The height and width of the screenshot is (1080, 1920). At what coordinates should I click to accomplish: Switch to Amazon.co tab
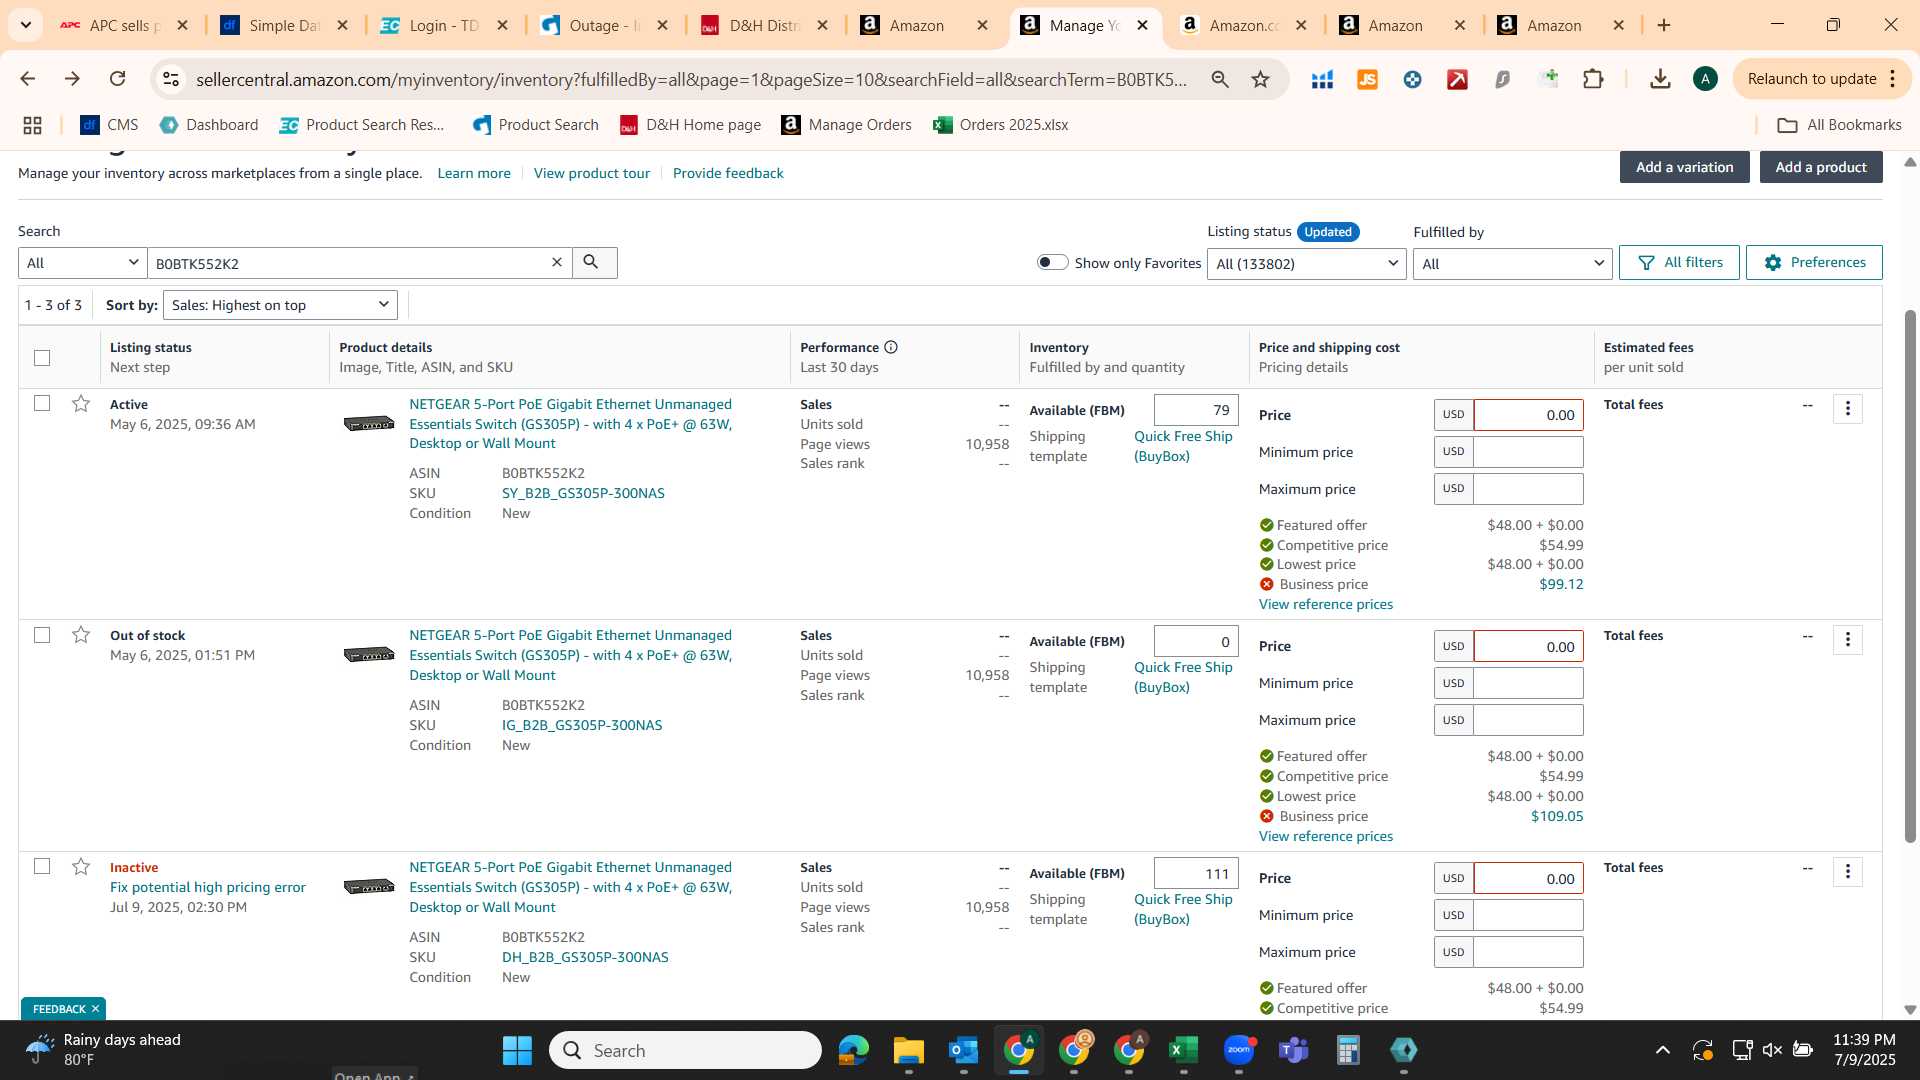1243,25
